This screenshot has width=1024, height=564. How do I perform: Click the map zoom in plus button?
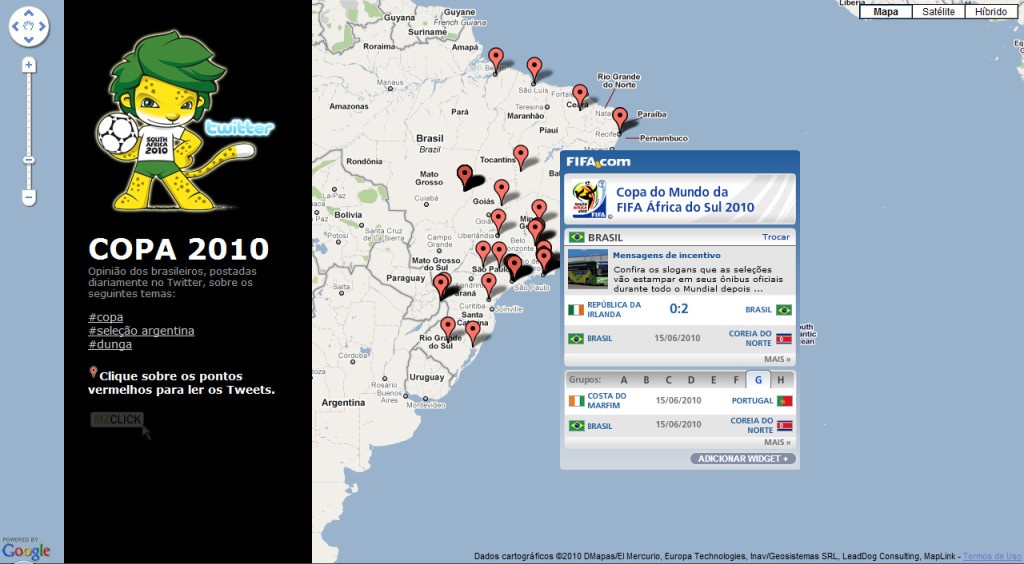(x=29, y=65)
